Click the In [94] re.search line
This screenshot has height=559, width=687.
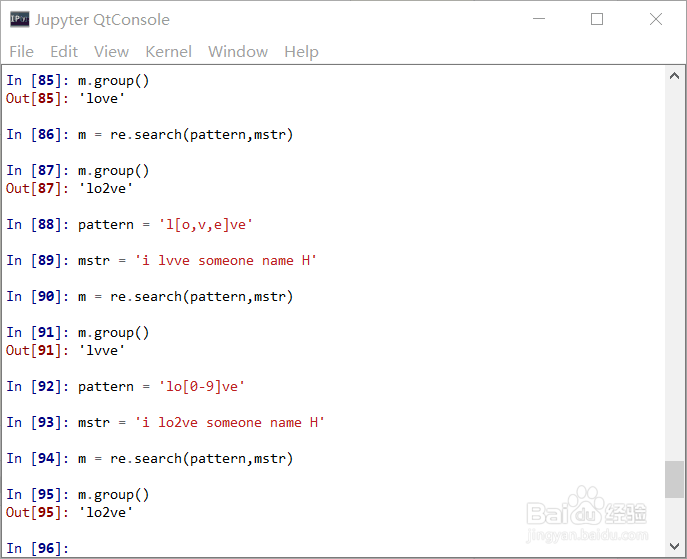tap(149, 459)
